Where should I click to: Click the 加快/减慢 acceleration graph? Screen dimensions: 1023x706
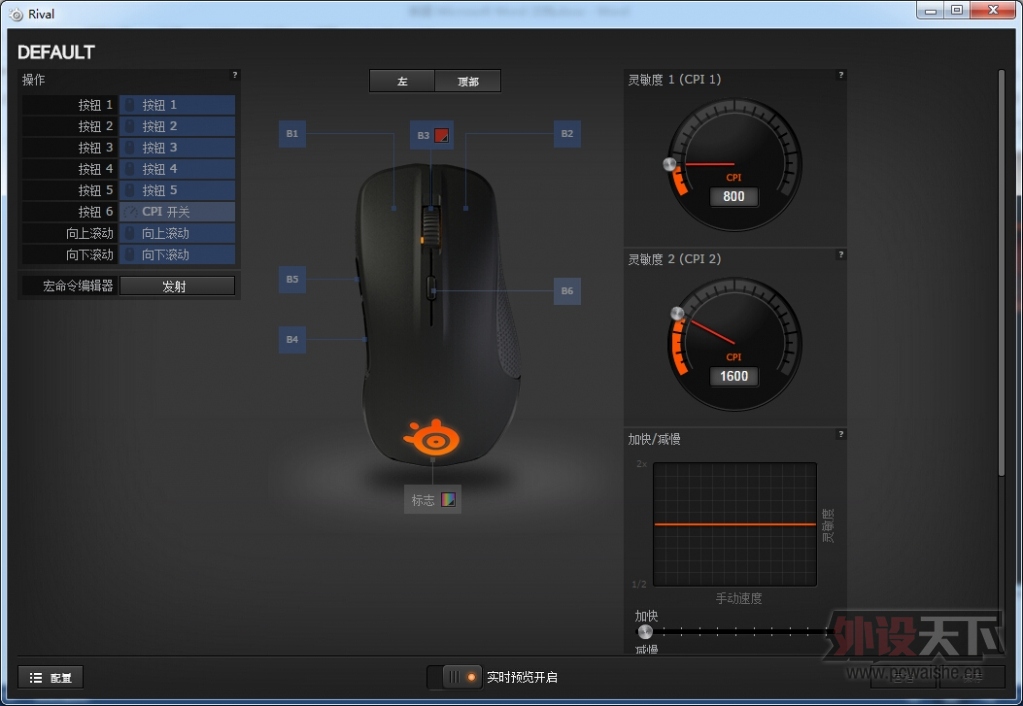click(x=735, y=525)
